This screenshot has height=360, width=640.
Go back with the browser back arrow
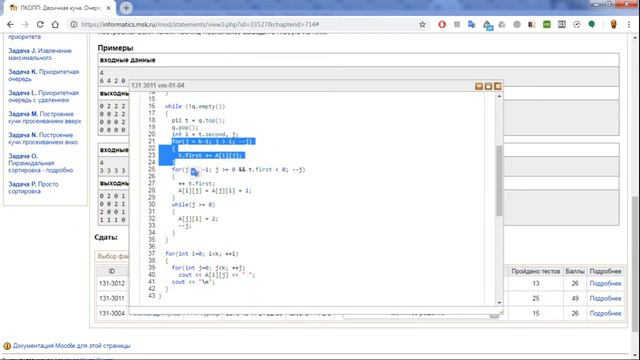[10, 24]
